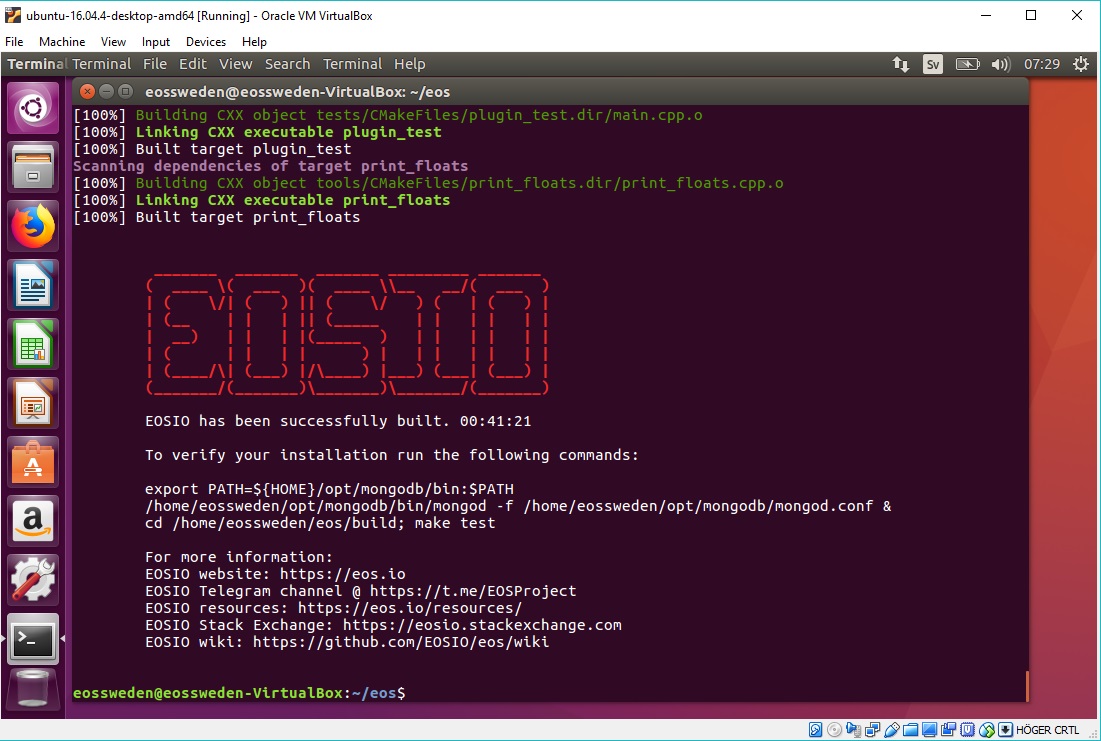Open the Trash icon in the dock
This screenshot has width=1101, height=741.
click(33, 690)
